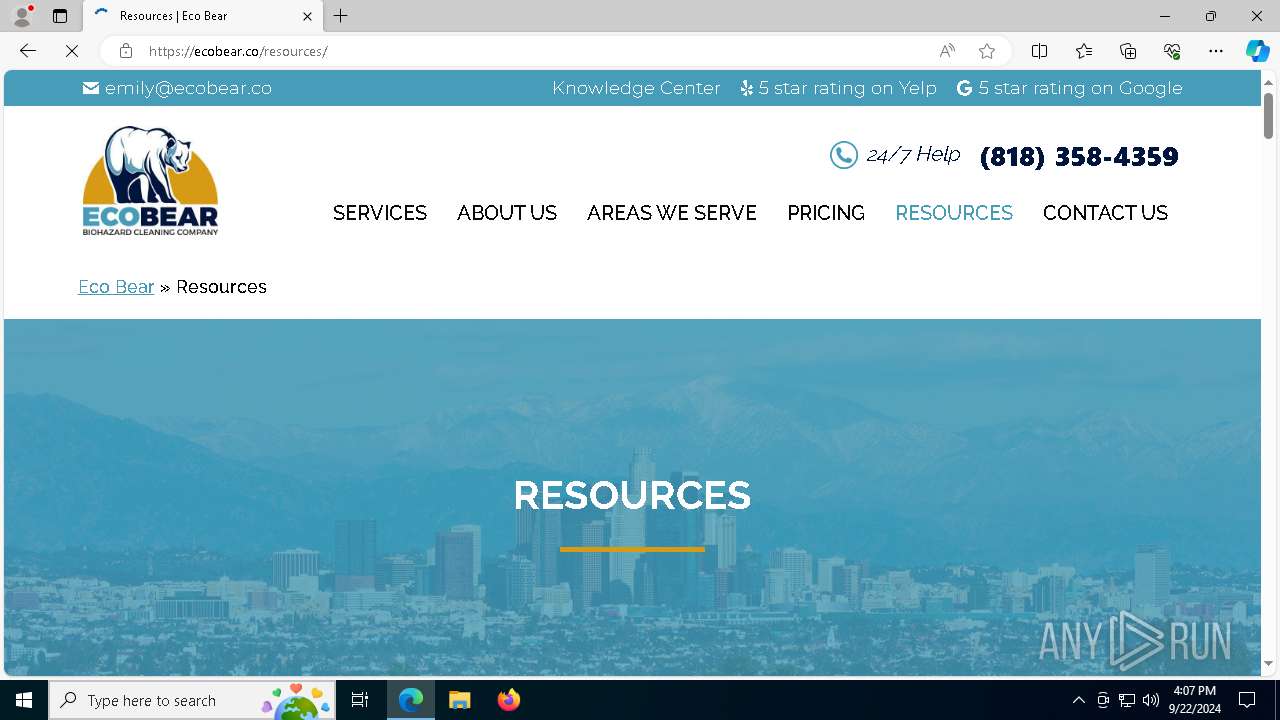1280x720 pixels.
Task: Open Collections icon
Action: coord(1128,51)
